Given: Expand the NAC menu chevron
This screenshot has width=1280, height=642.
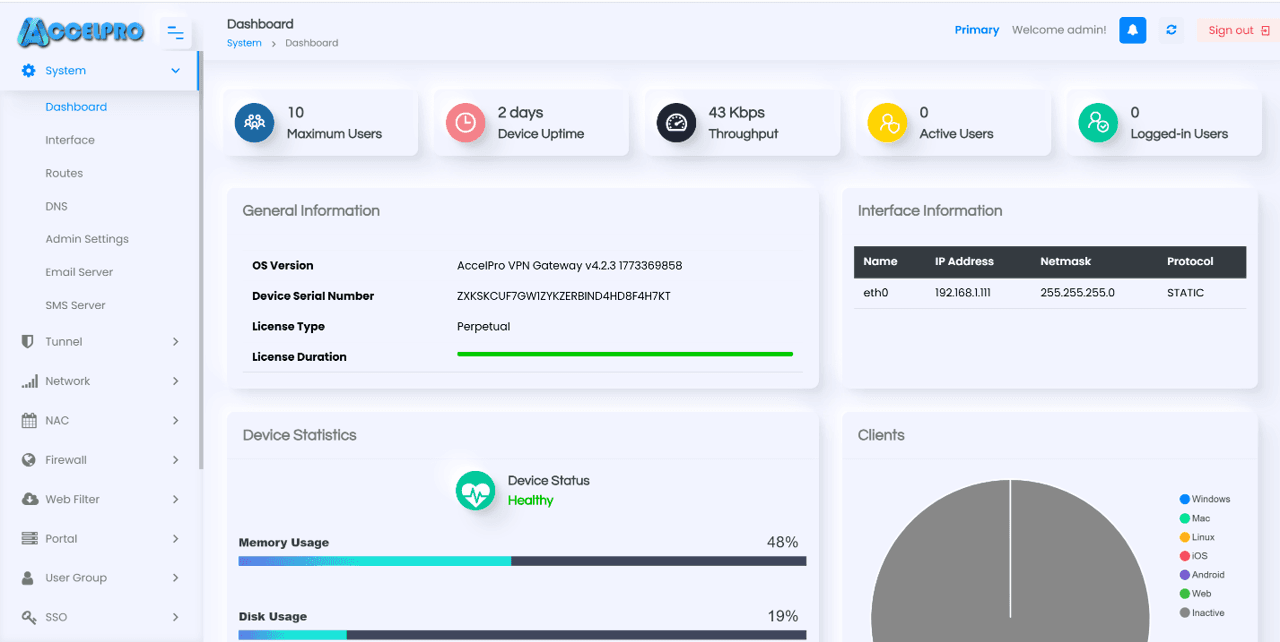Looking at the screenshot, I should coord(176,420).
